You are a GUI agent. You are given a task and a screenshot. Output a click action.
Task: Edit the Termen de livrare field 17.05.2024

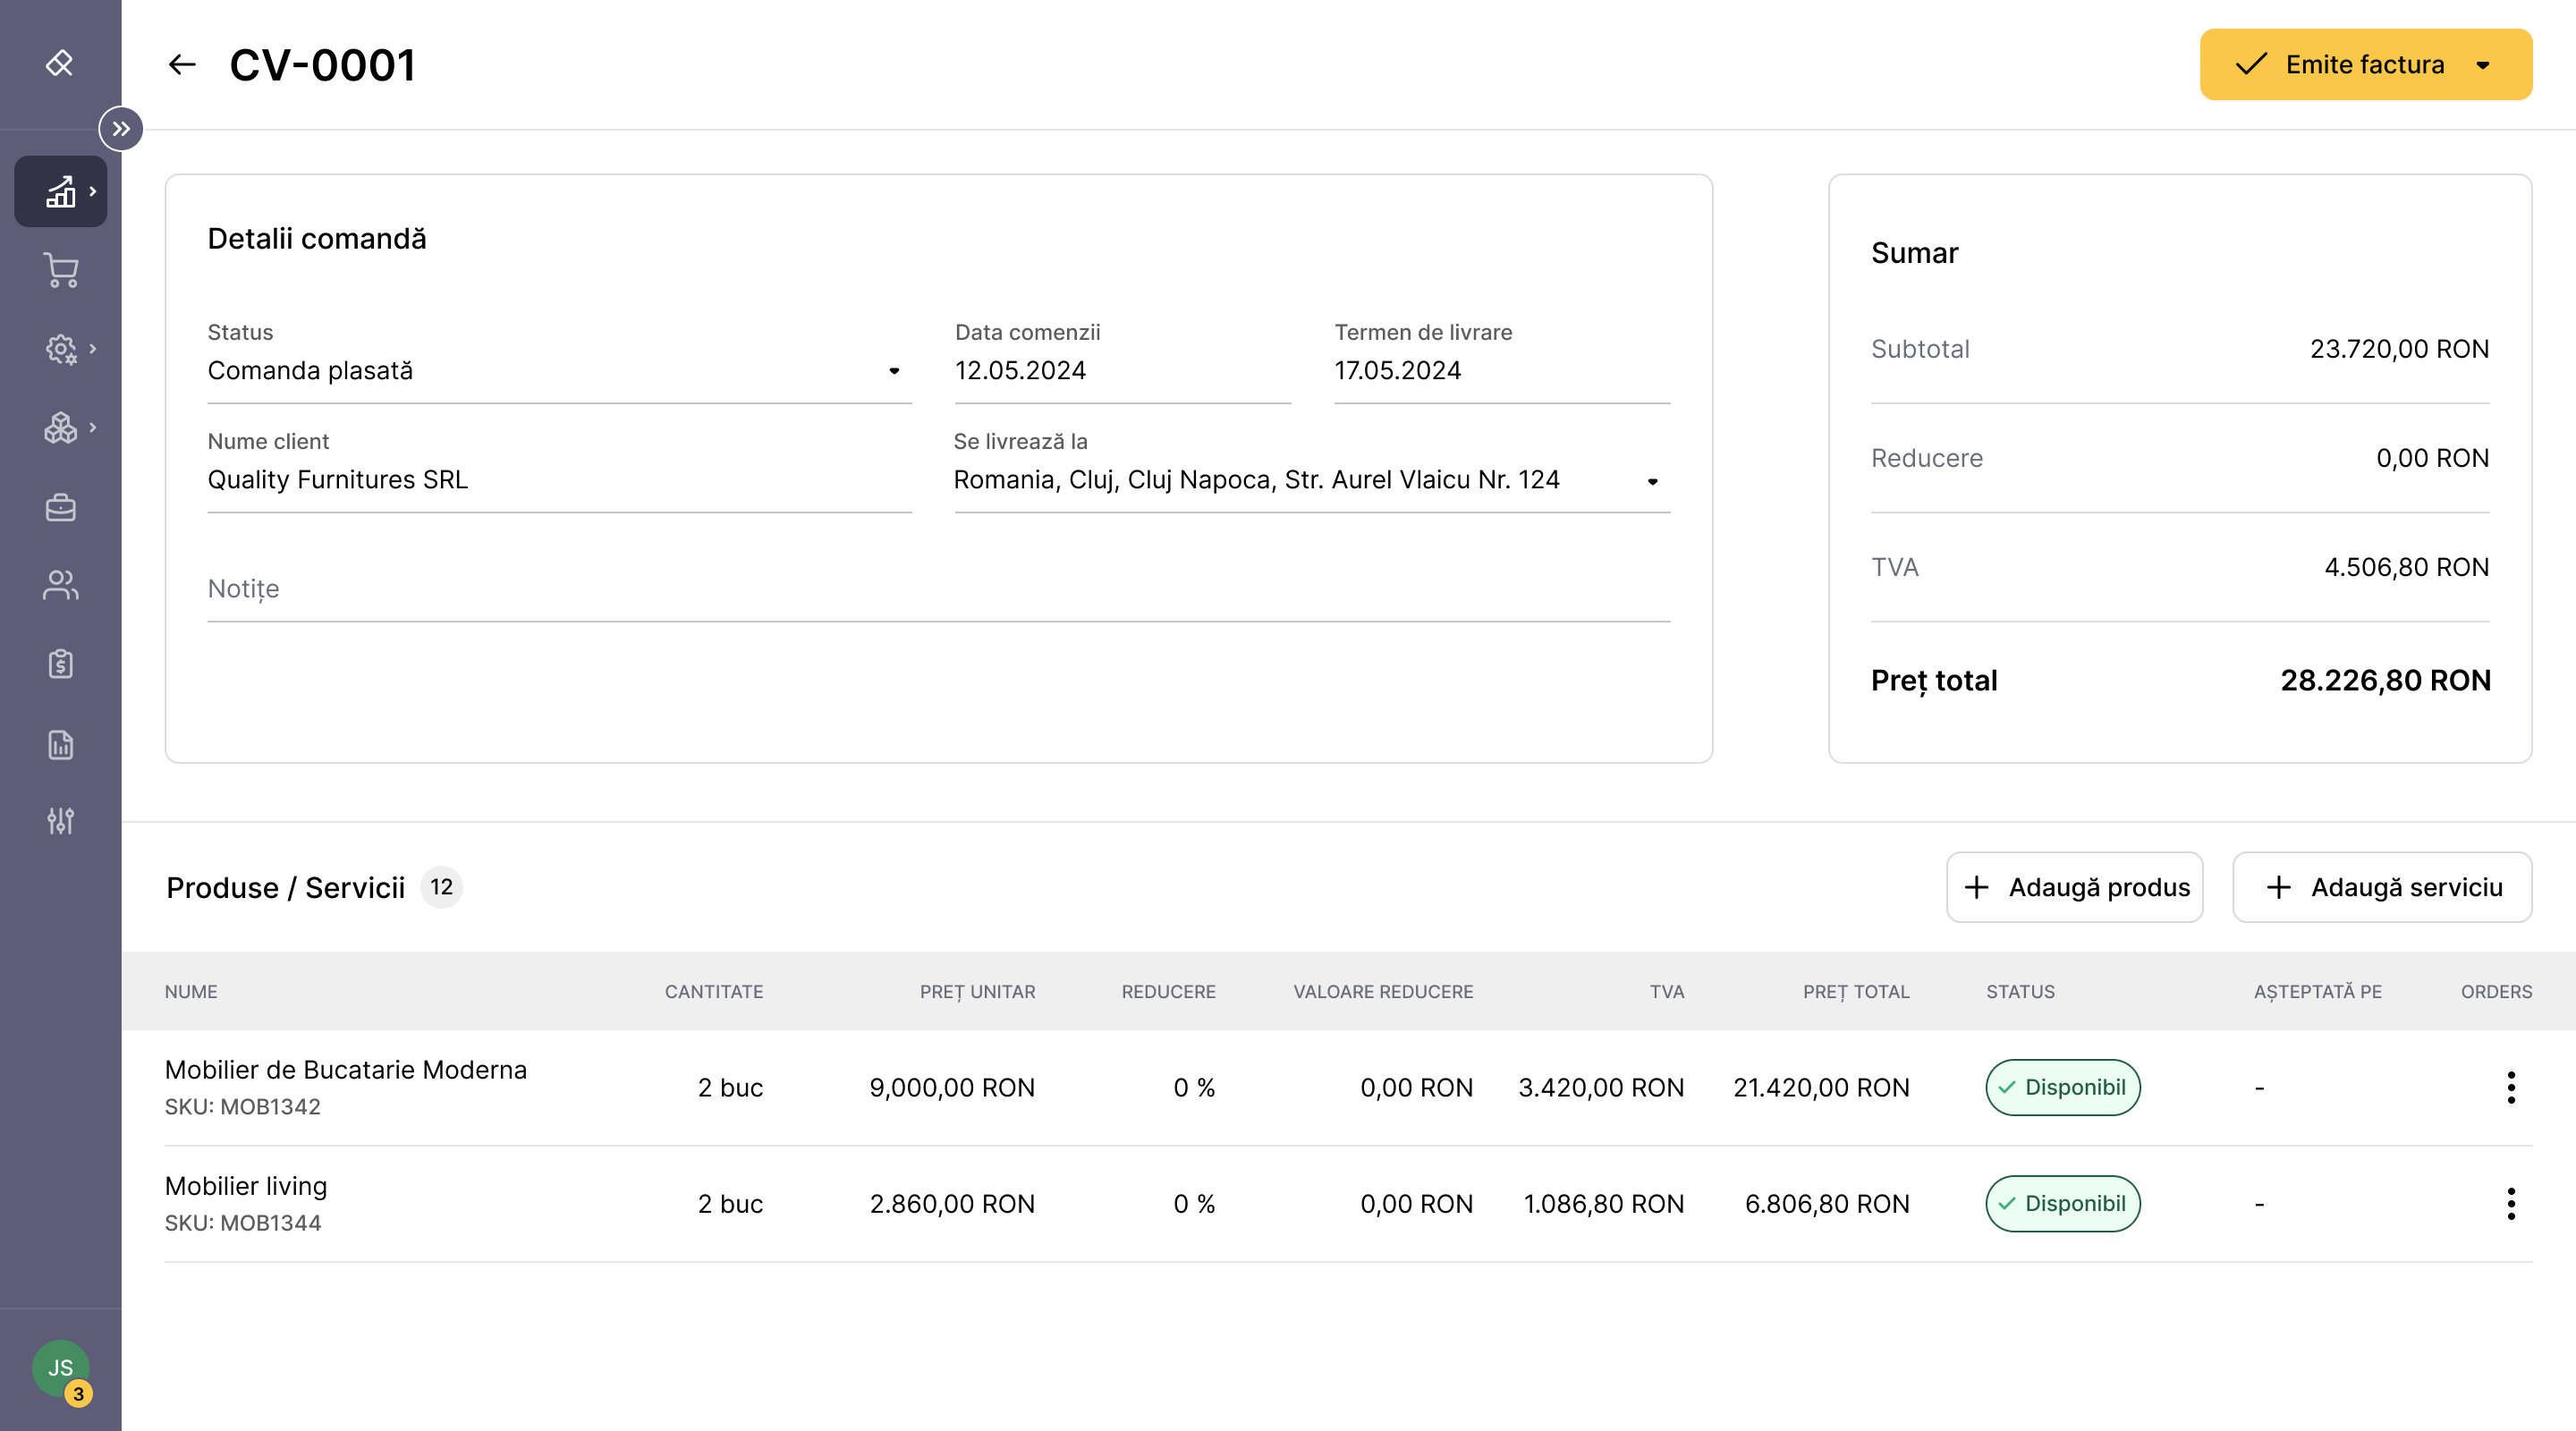1502,371
